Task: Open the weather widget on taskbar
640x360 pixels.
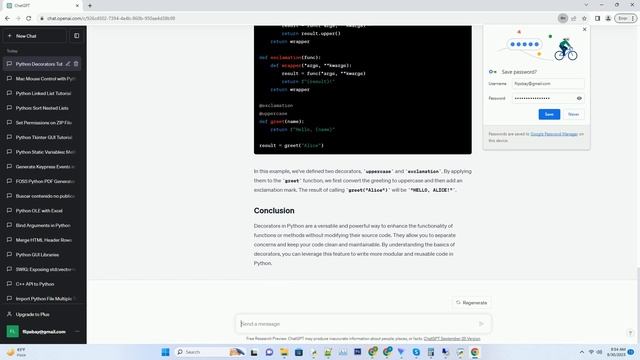Action: [17, 352]
